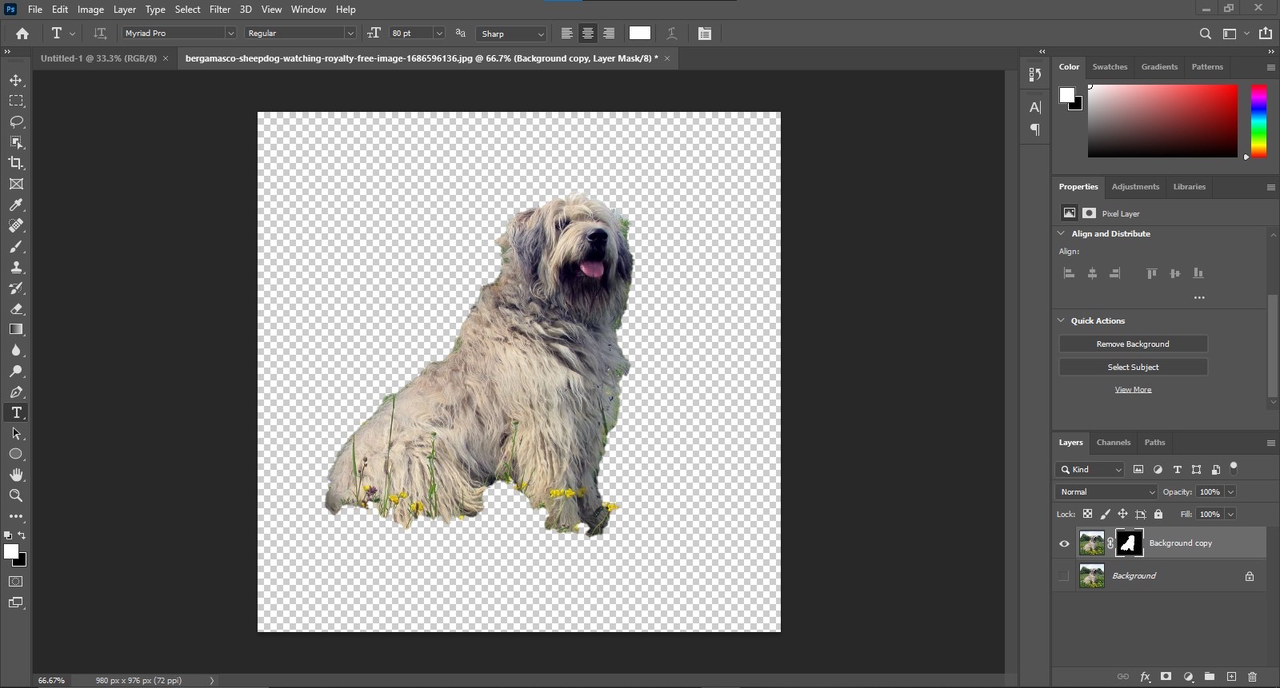Select the Dodge tool
Image resolution: width=1280 pixels, height=688 pixels.
(x=16, y=371)
